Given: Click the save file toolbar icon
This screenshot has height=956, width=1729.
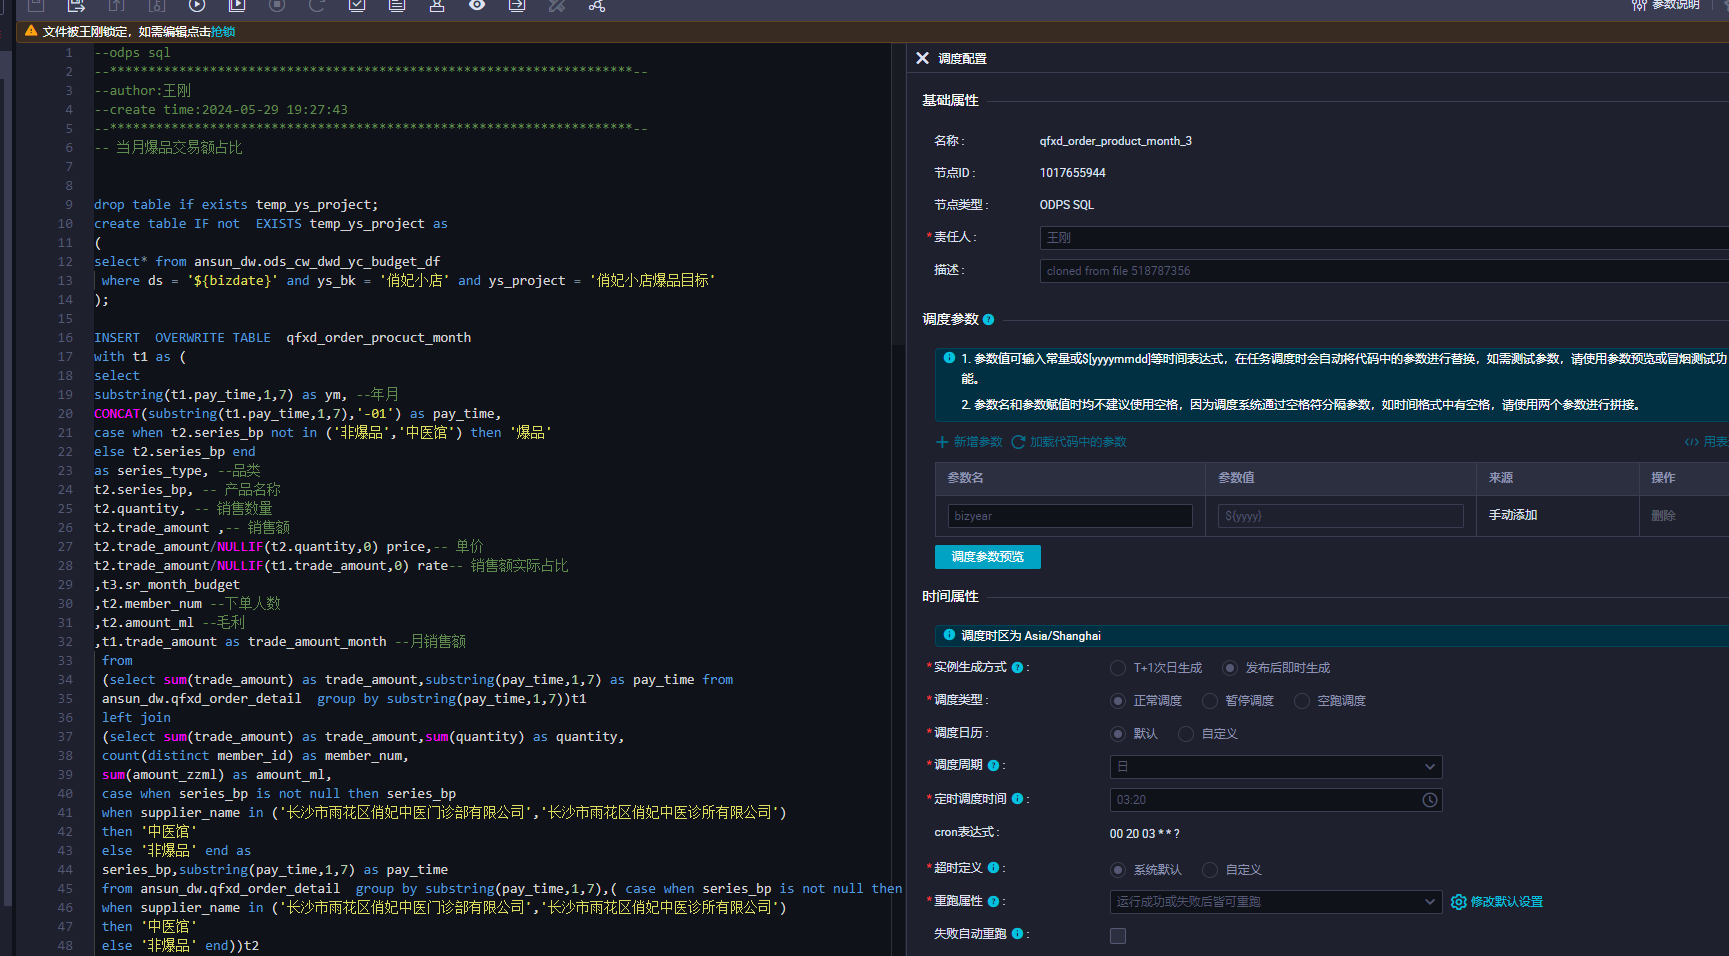Looking at the screenshot, I should [x=36, y=5].
